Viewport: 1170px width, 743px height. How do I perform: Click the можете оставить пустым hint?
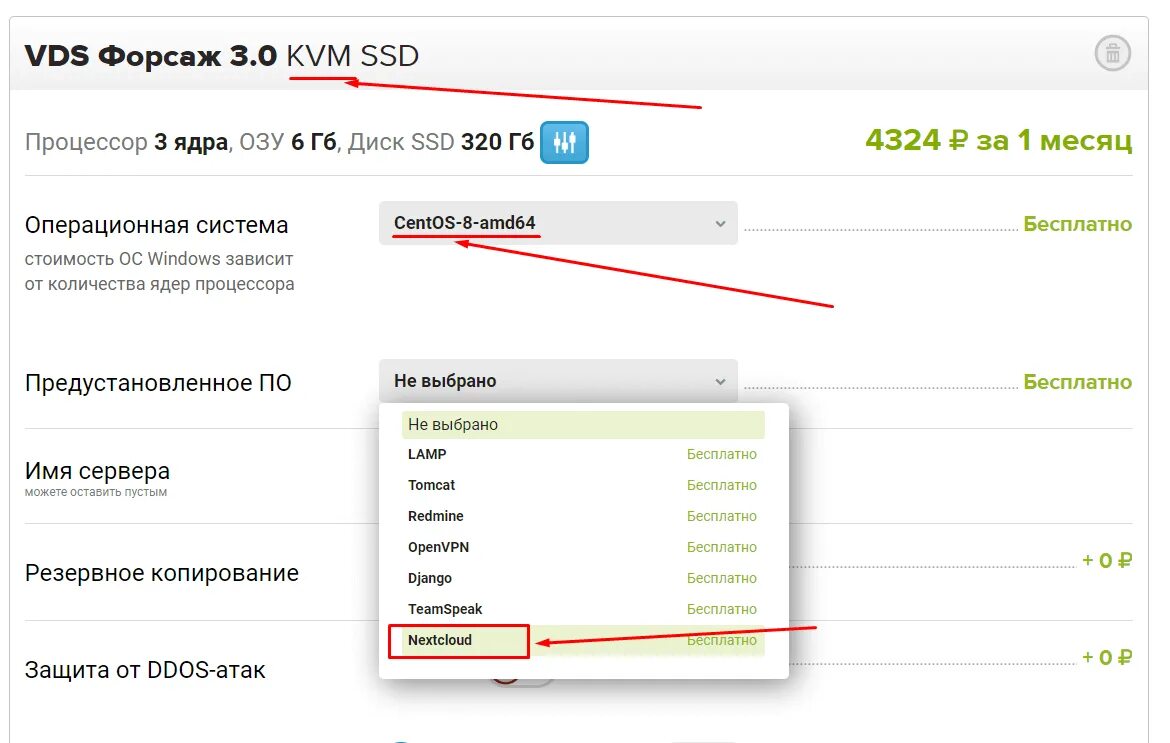click(x=96, y=492)
